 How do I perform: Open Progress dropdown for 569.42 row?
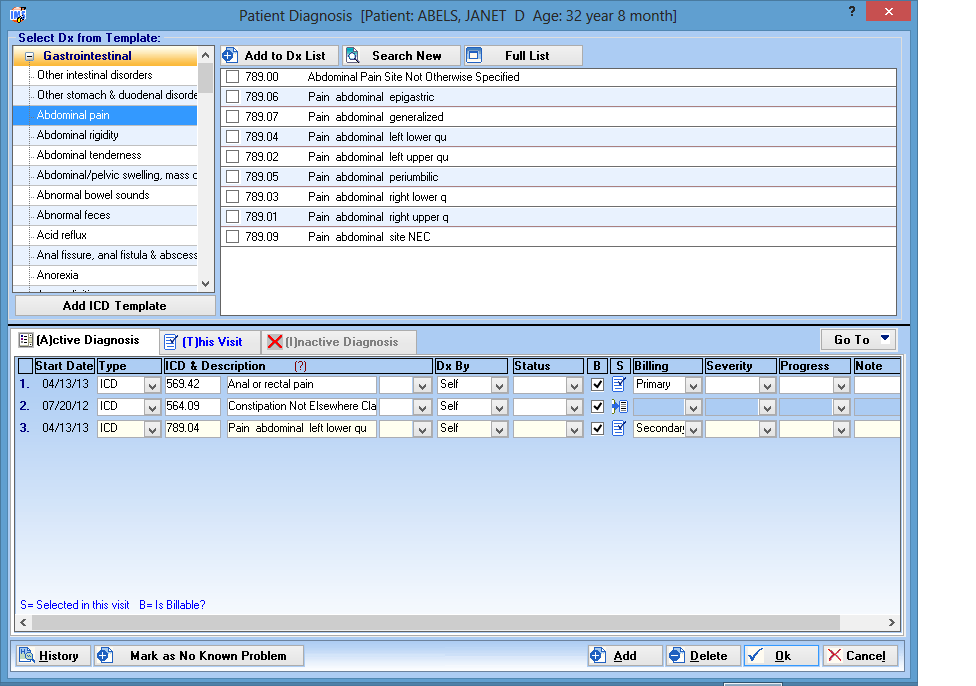click(841, 385)
